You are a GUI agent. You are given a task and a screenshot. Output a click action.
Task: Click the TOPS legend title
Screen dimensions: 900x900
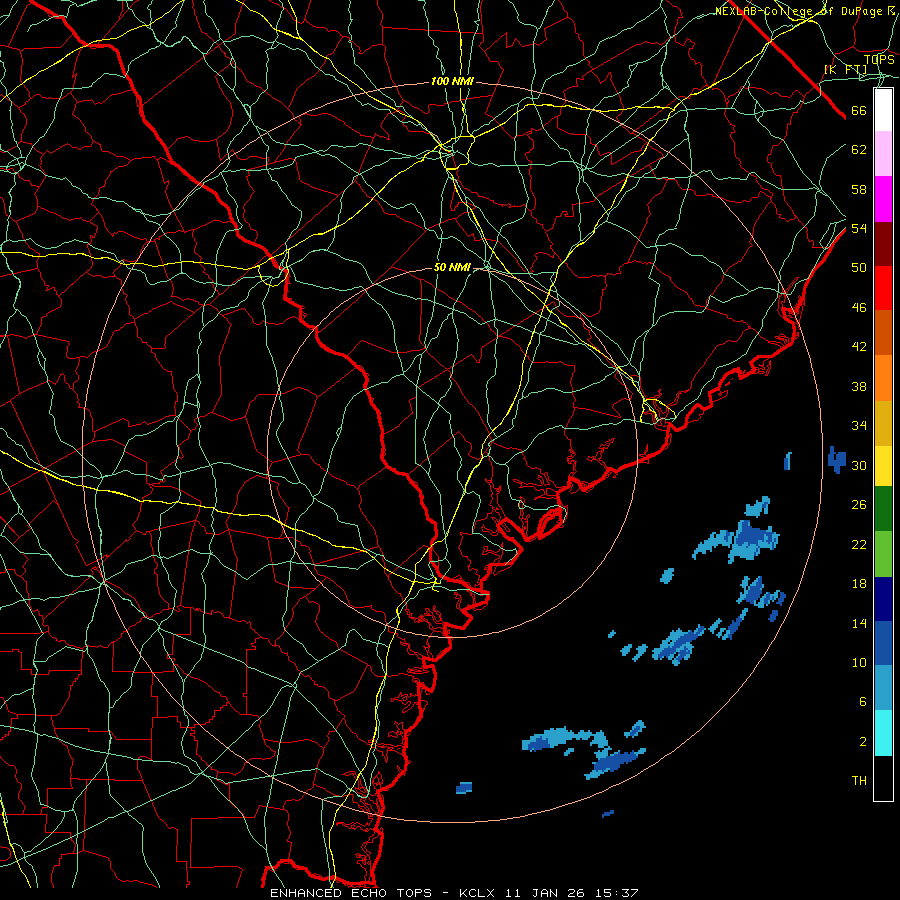point(879,59)
